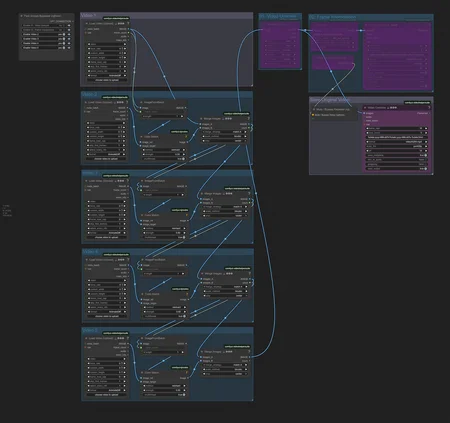Image resolution: width=450 pixels, height=423 pixels.
Task: Select the 02 Frame Interpolation group title
Action: click(x=333, y=17)
